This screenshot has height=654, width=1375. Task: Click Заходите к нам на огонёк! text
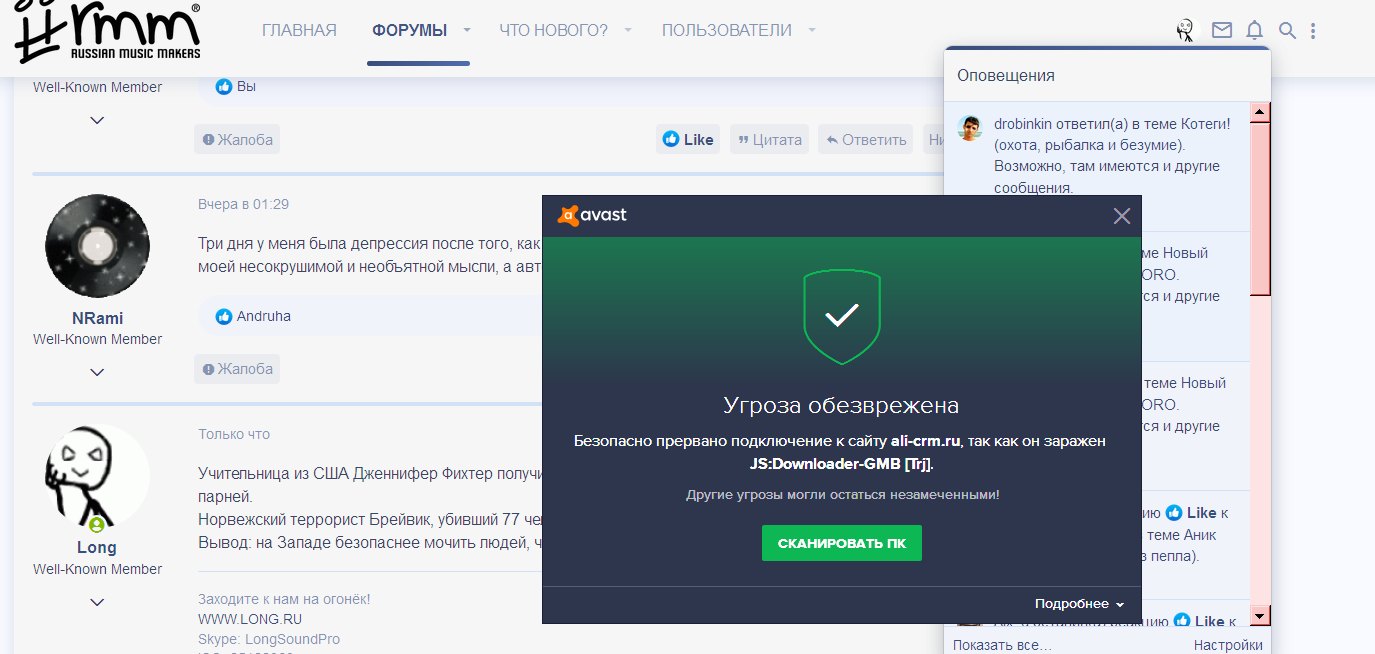(x=284, y=599)
